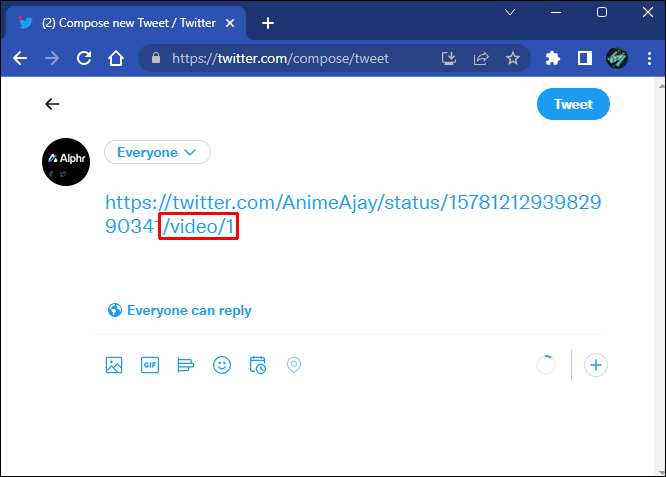This screenshot has width=666, height=477.
Task: Close the Compose new Tweet tab
Action: click(230, 23)
